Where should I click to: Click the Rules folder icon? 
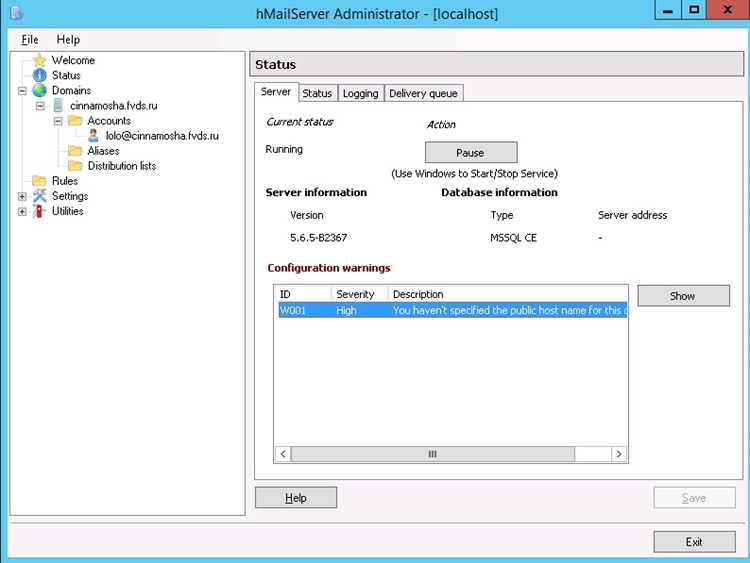click(x=39, y=180)
